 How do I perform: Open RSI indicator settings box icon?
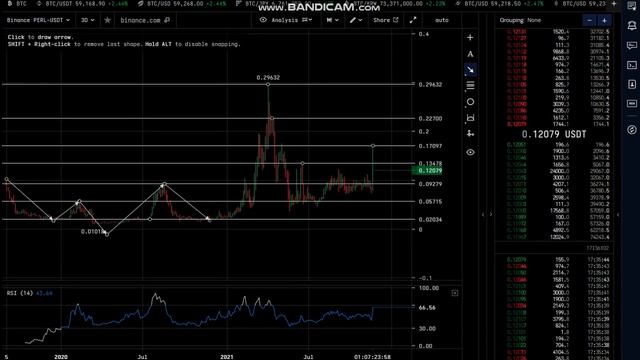[455, 293]
